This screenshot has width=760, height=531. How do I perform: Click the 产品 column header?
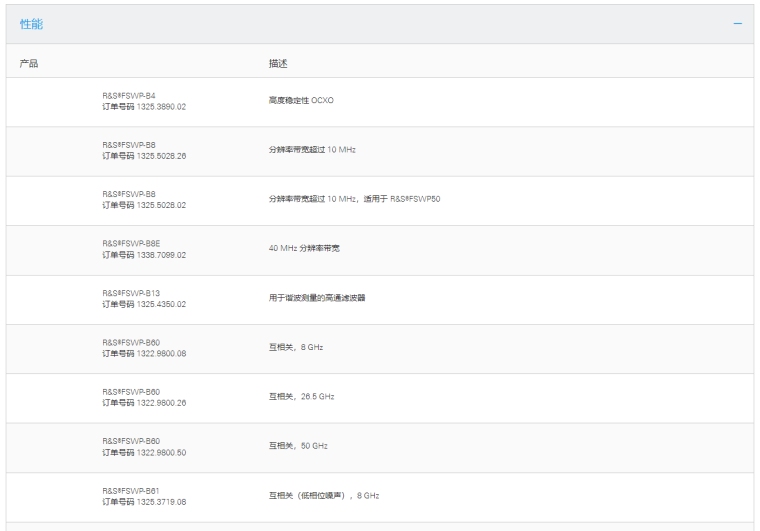pyautogui.click(x=29, y=63)
